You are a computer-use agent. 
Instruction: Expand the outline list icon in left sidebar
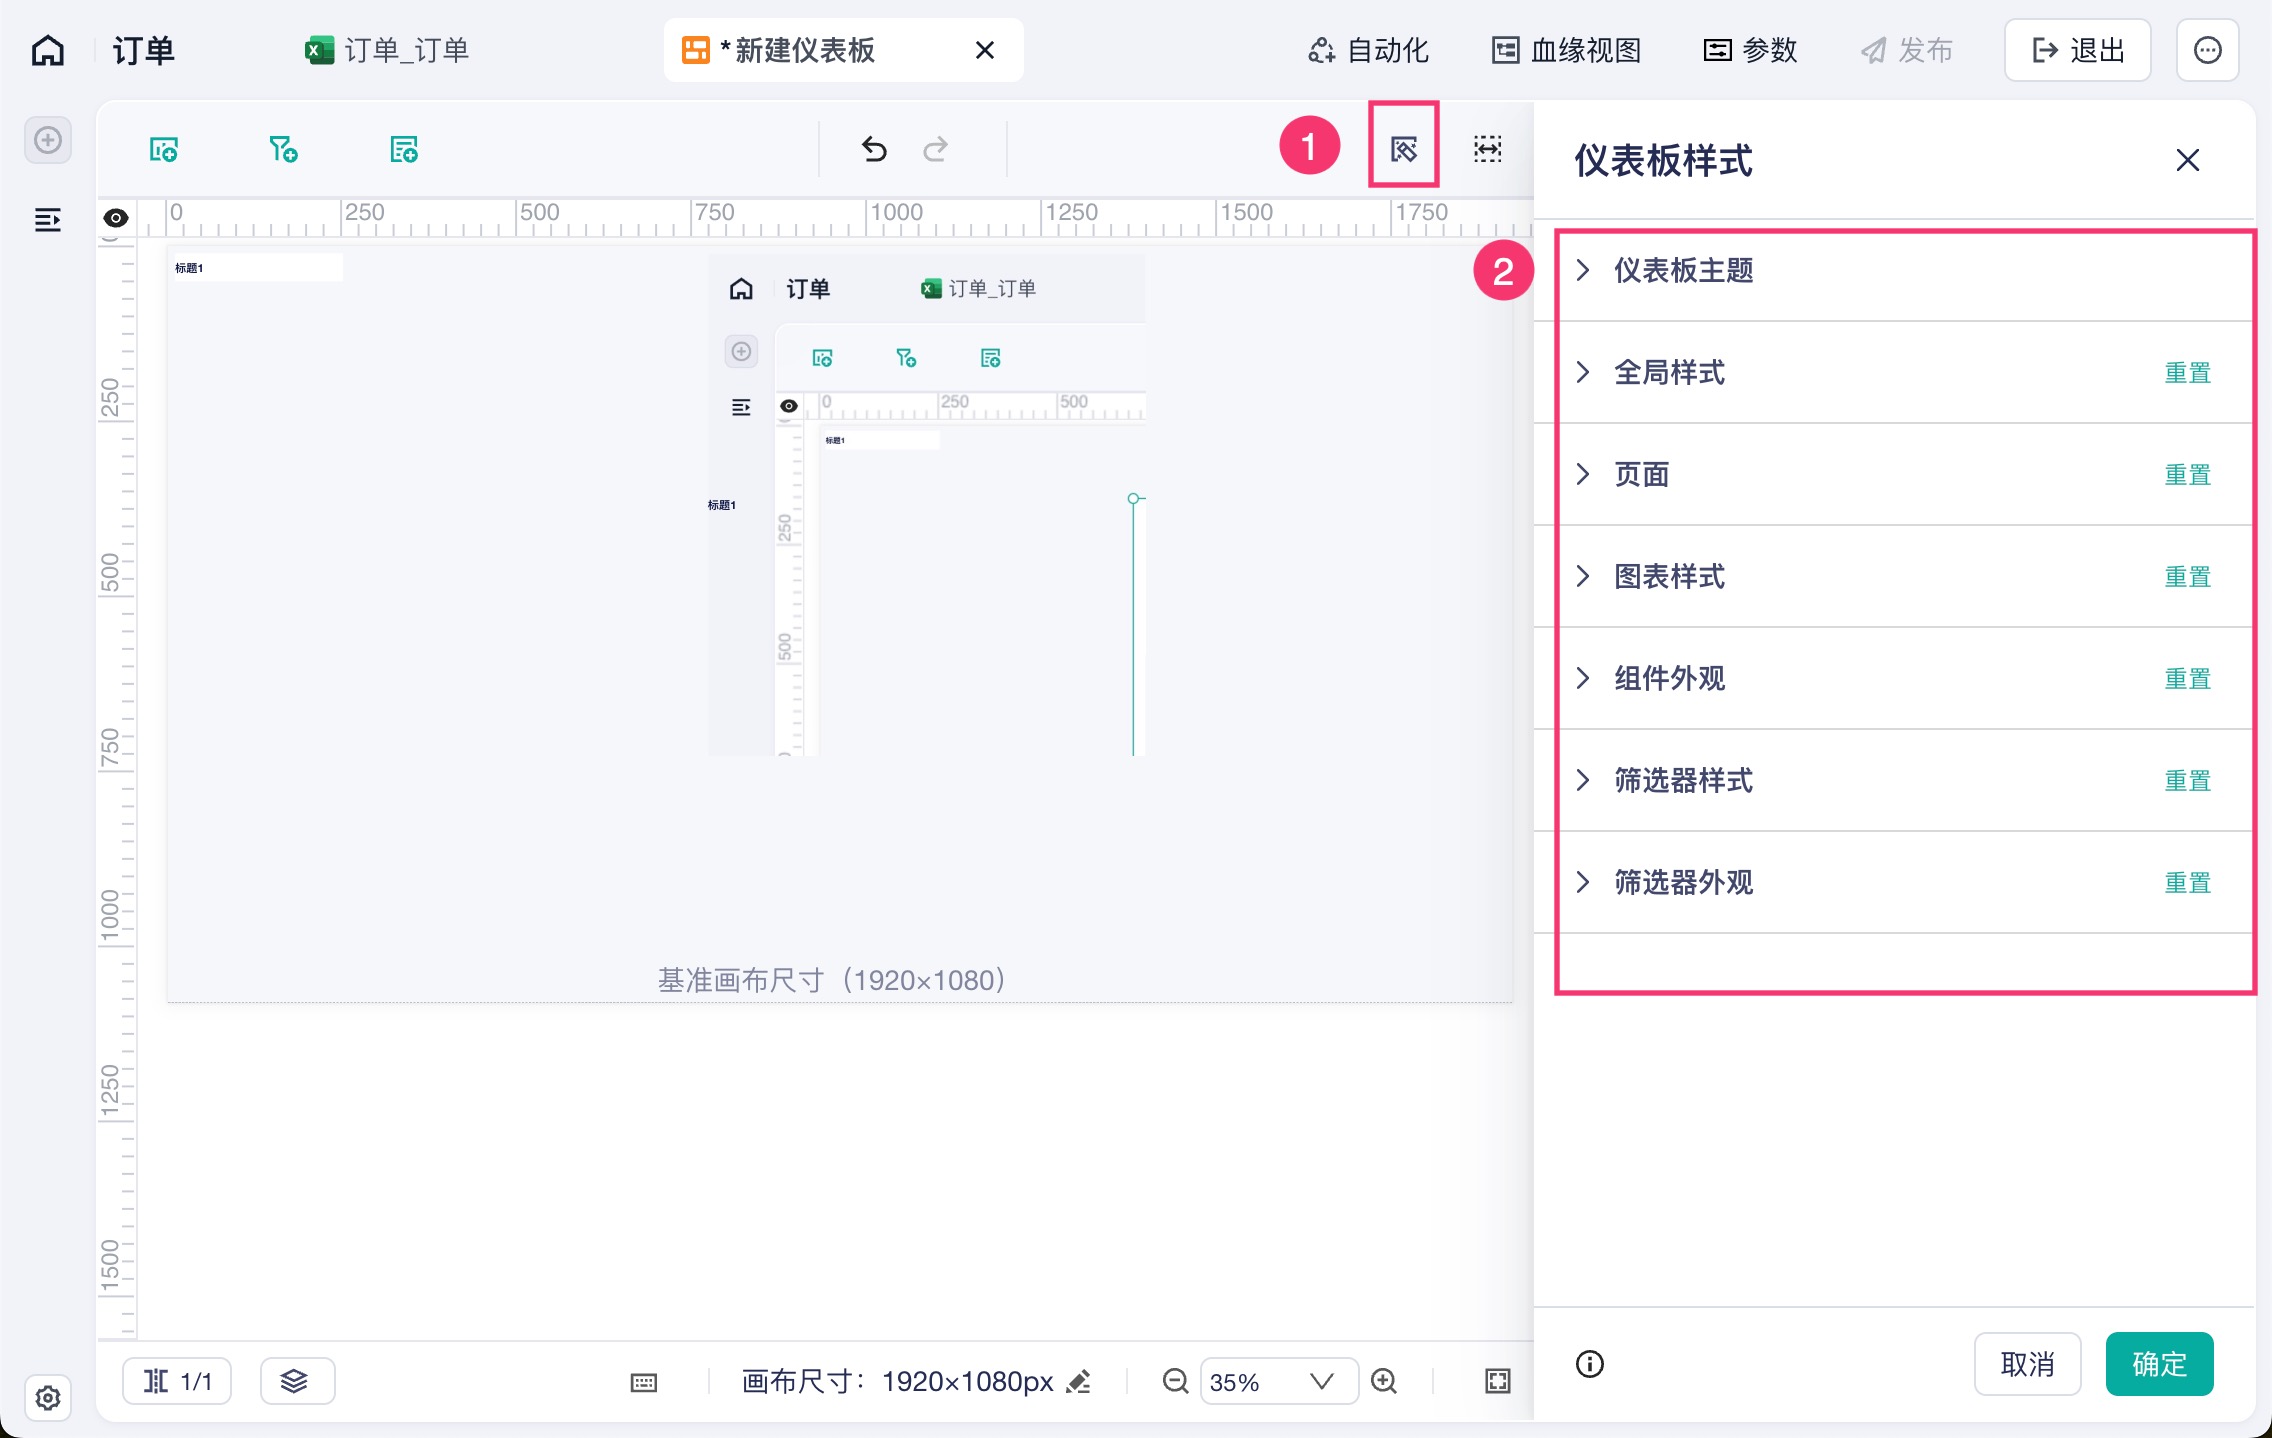[x=48, y=220]
